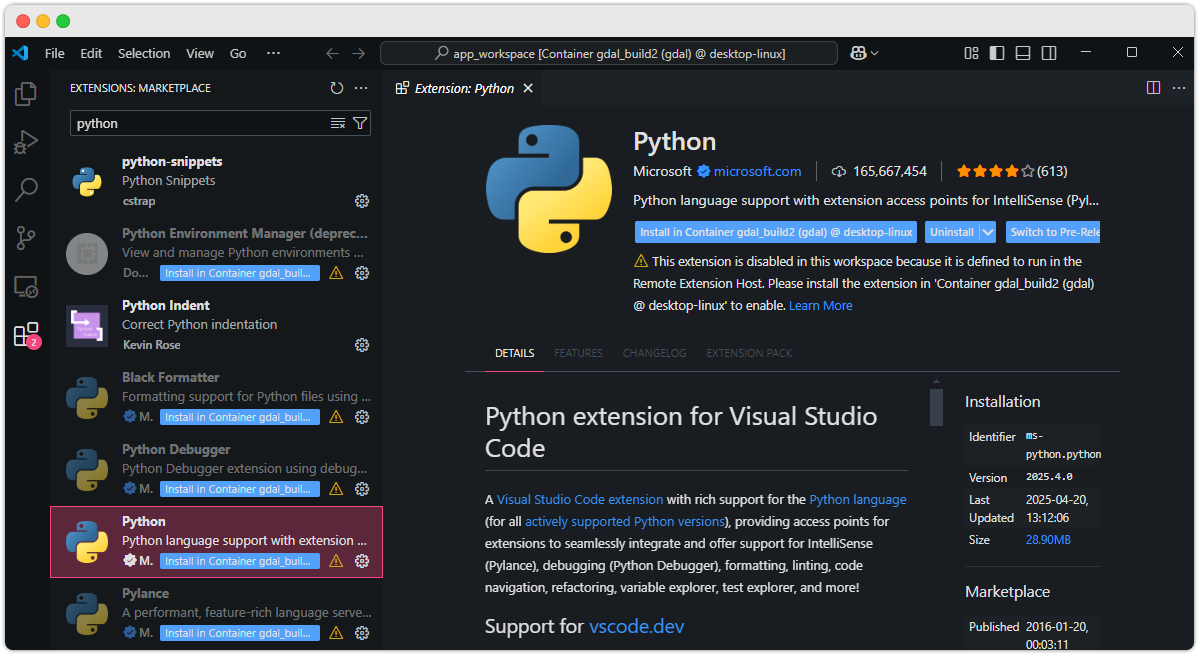Install Python in Container gdal_build2
Image resolution: width=1199 pixels, height=655 pixels.
(775, 232)
